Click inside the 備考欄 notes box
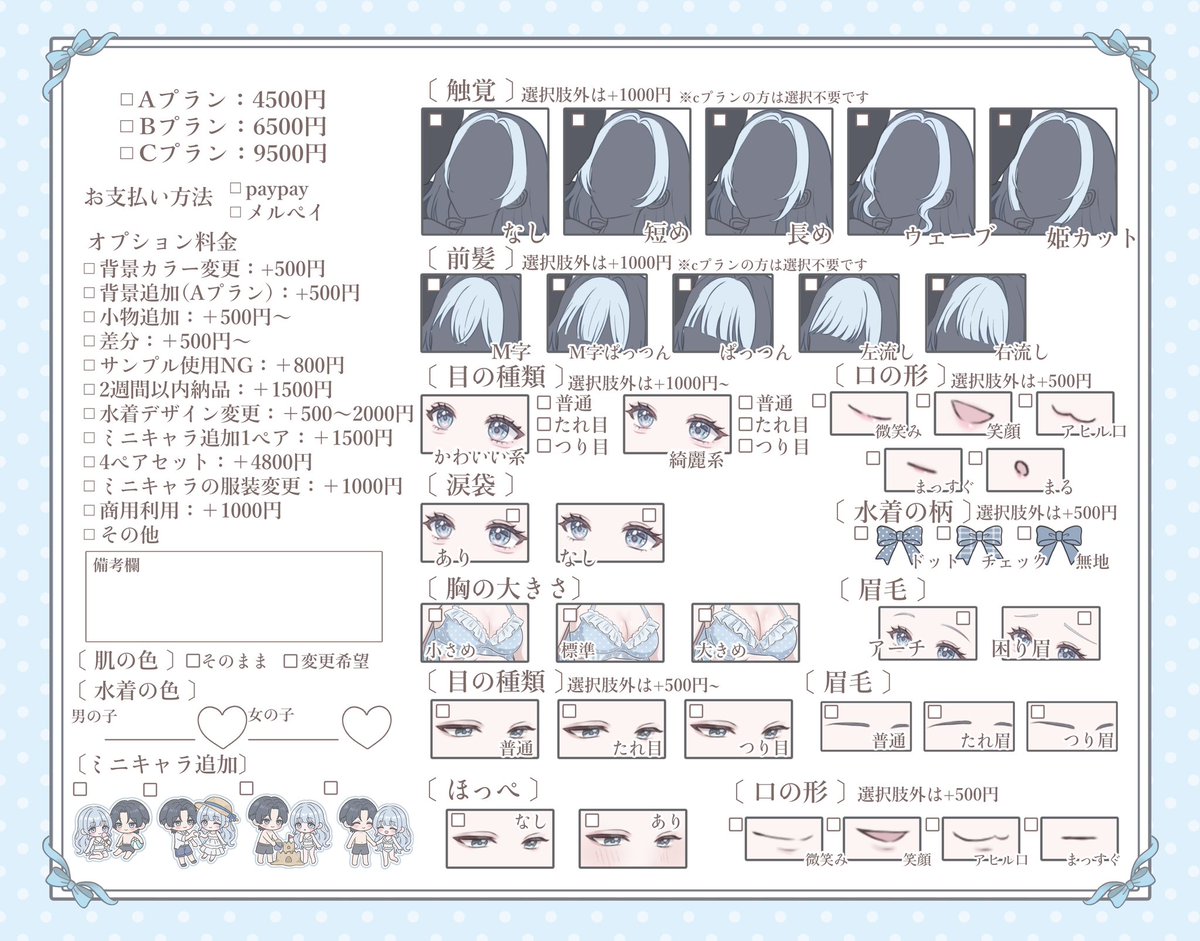1200x941 pixels. coord(233,597)
